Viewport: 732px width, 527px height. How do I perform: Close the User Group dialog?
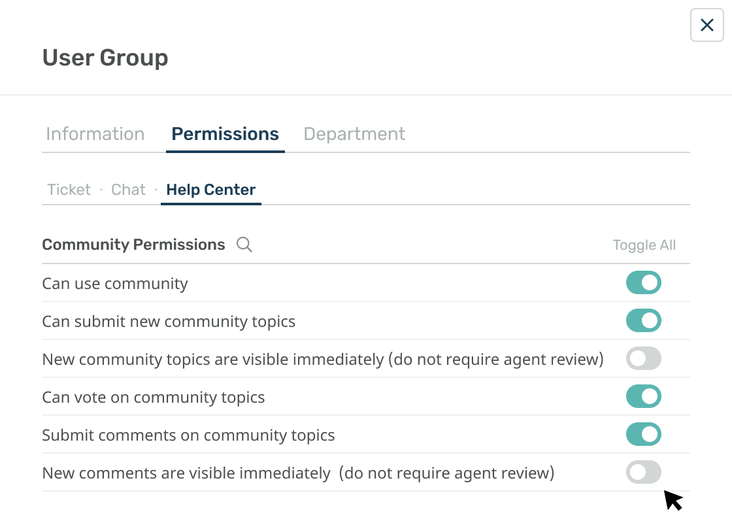pos(707,25)
